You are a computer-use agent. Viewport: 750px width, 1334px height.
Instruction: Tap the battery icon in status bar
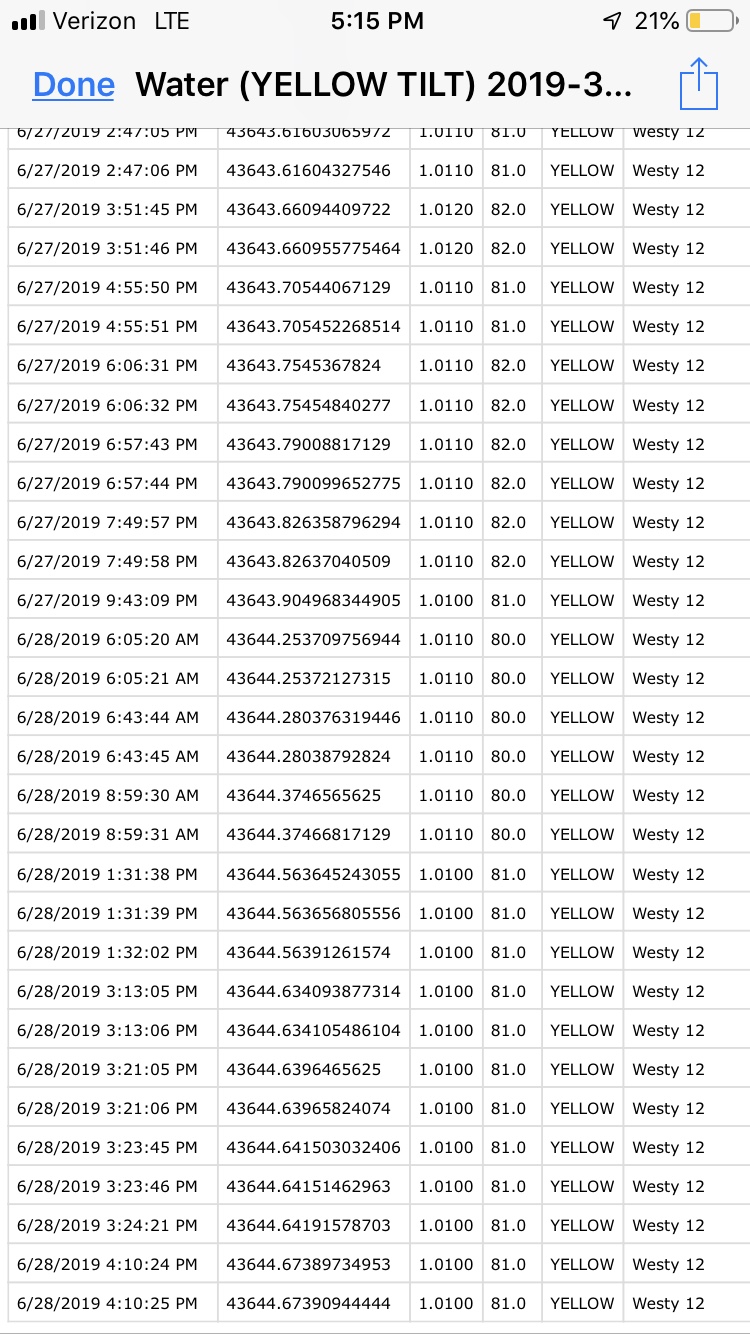click(x=709, y=21)
